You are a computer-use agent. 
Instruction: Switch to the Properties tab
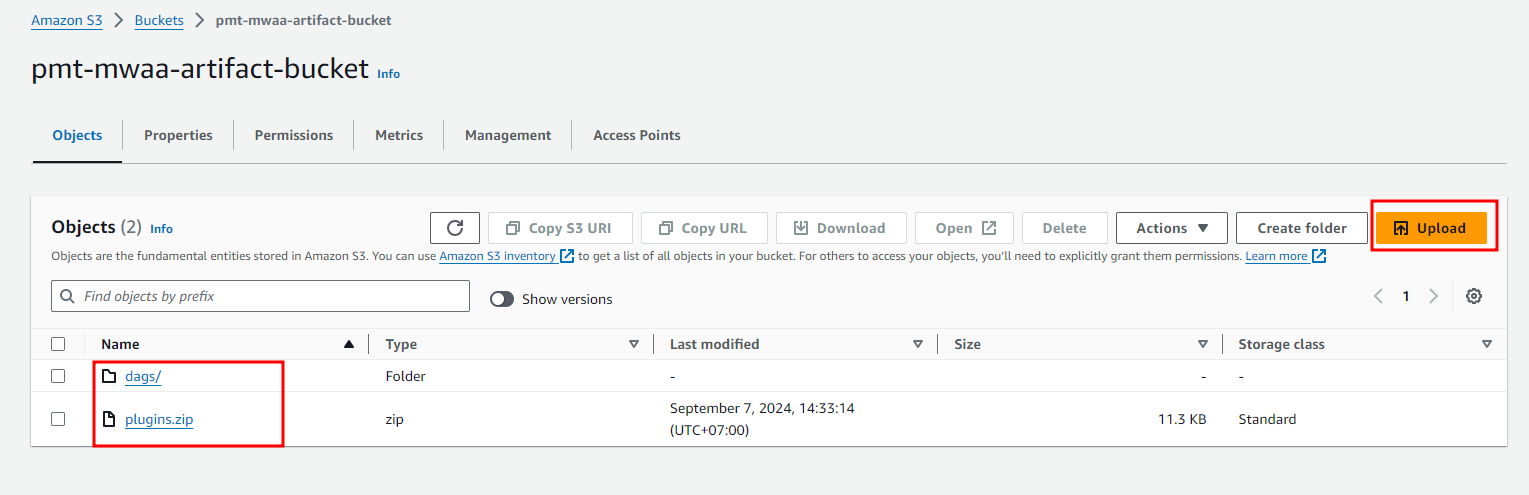point(178,135)
